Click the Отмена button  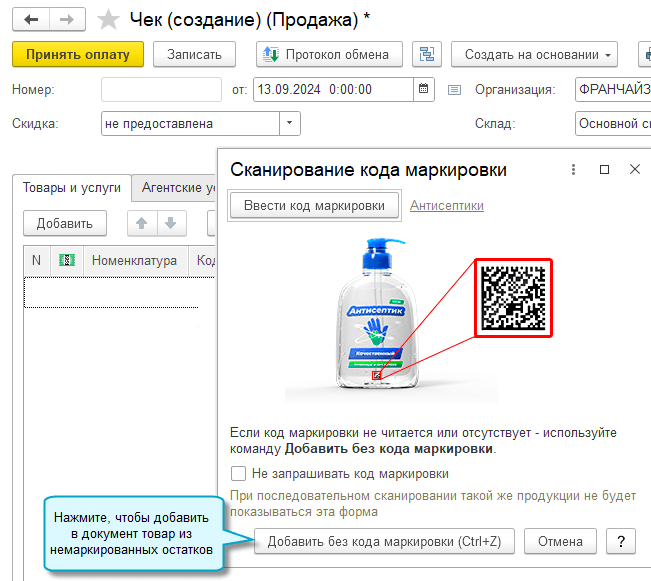coord(560,542)
